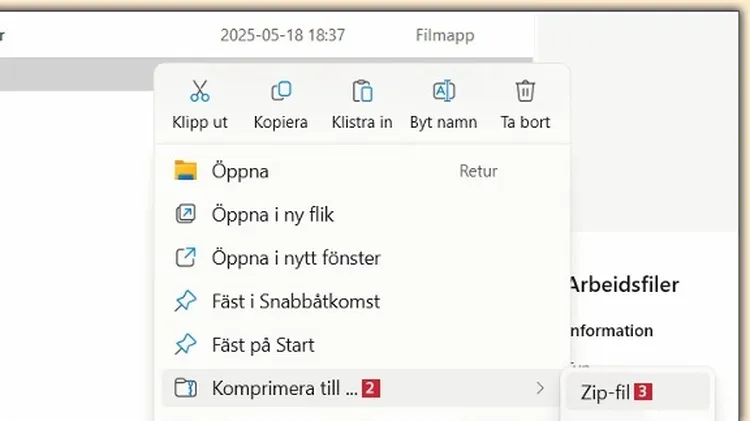The image size is (750, 421).
Task: Click the Ta bort trash can icon
Action: 525,92
